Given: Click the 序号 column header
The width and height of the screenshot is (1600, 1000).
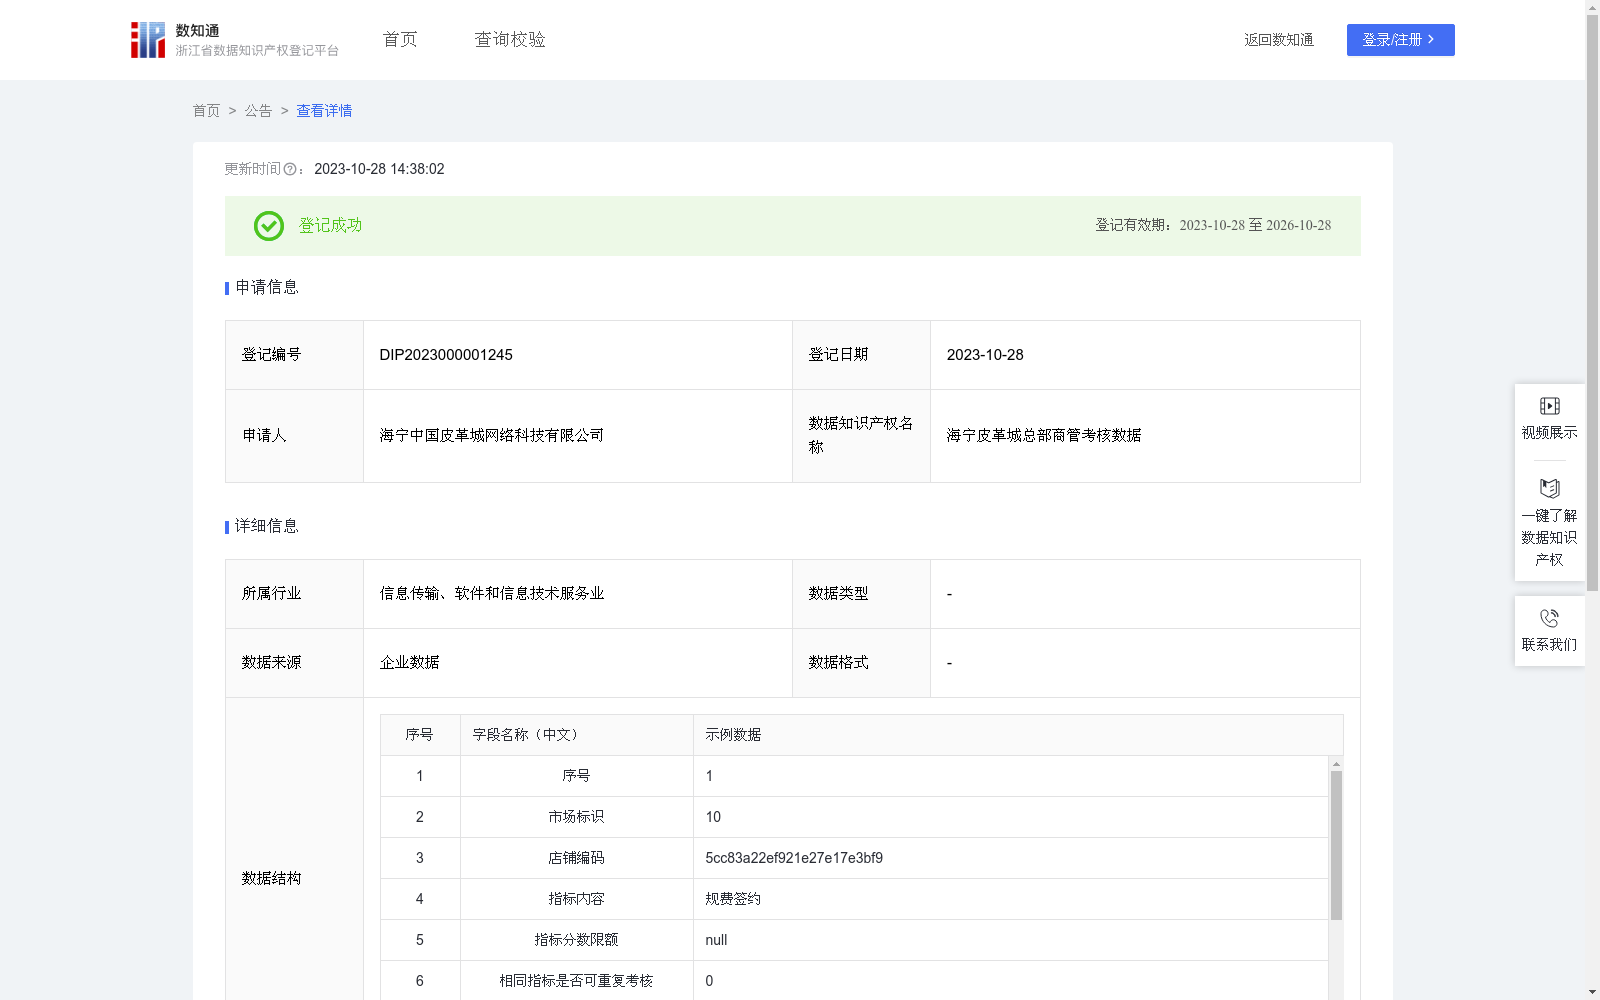Looking at the screenshot, I should click(419, 735).
